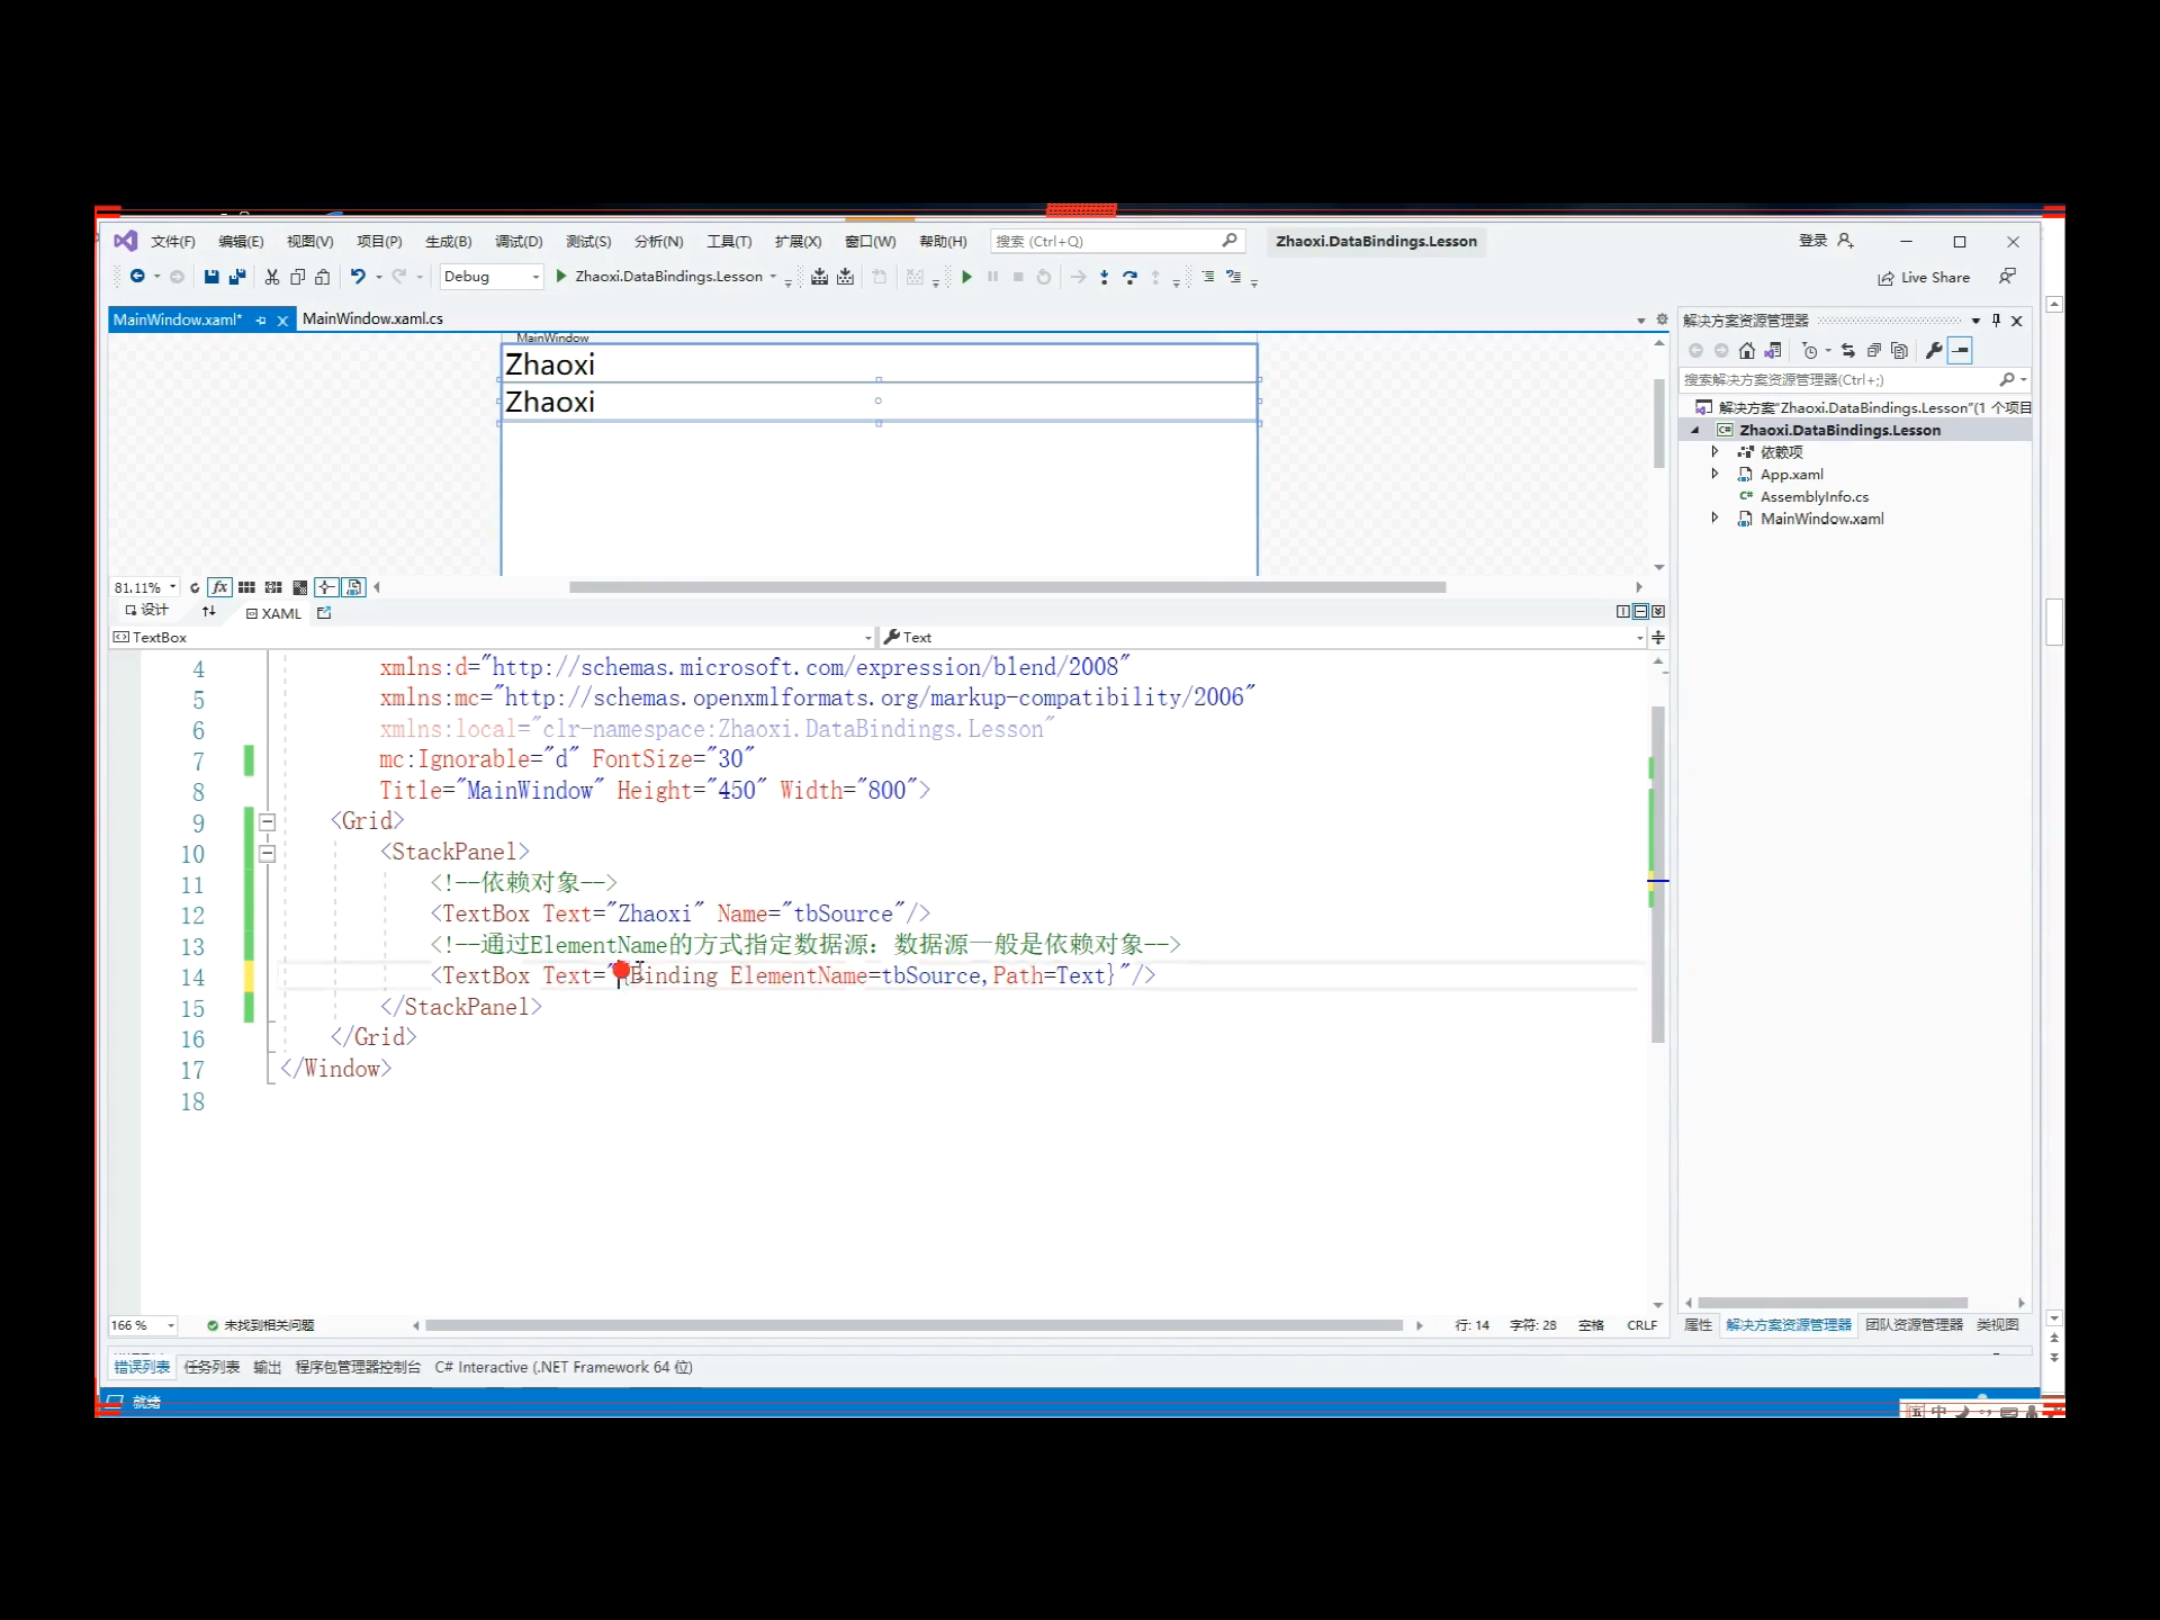The width and height of the screenshot is (2160, 1620).
Task: Click the Live Share button
Action: pyautogui.click(x=1923, y=278)
